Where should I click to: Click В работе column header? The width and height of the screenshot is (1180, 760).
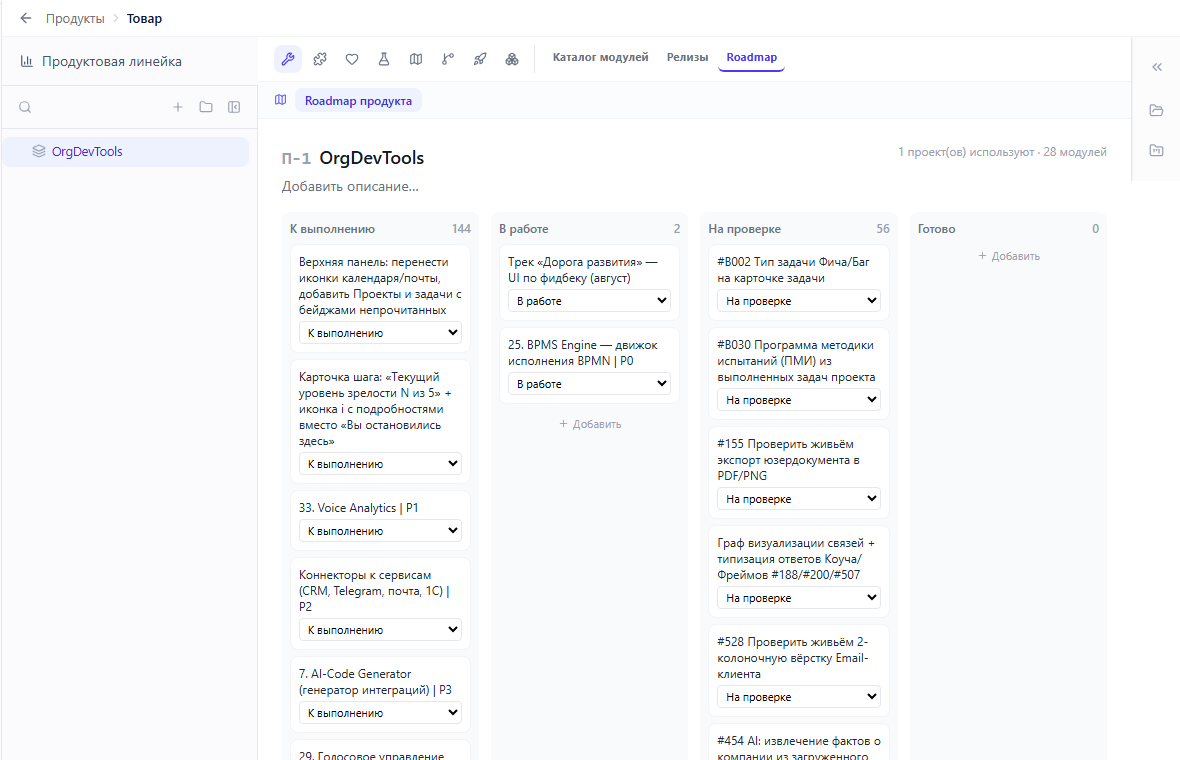click(524, 229)
